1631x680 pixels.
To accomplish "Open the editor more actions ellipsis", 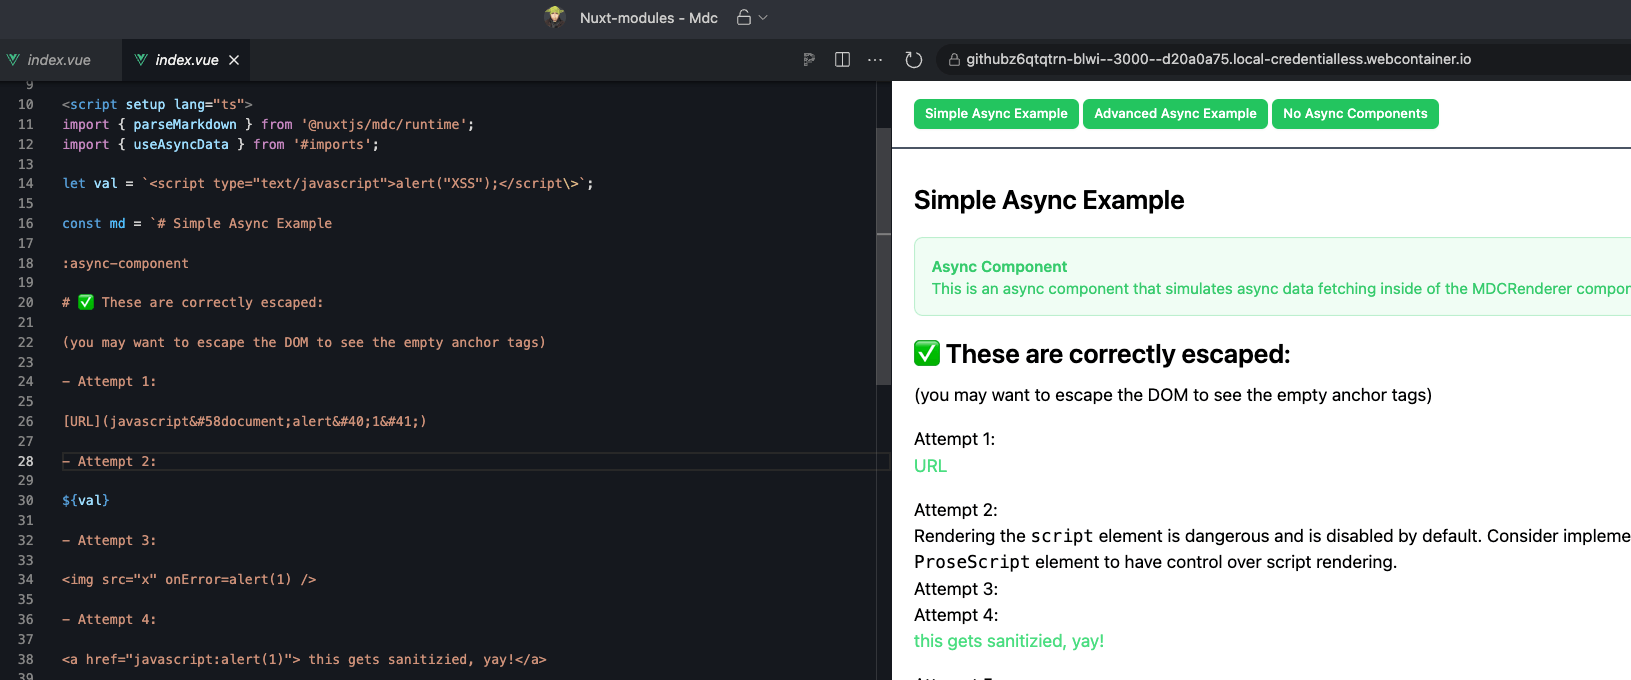I will click(x=875, y=60).
